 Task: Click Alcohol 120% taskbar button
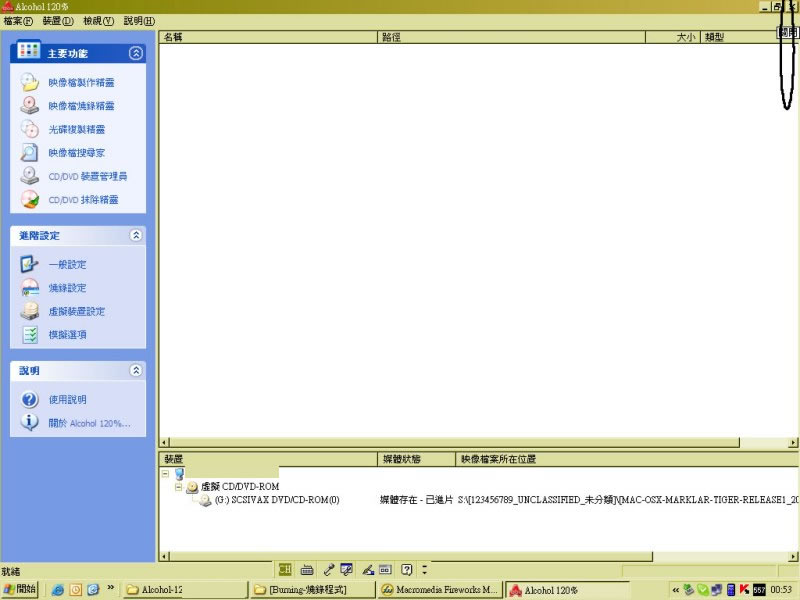coord(567,590)
